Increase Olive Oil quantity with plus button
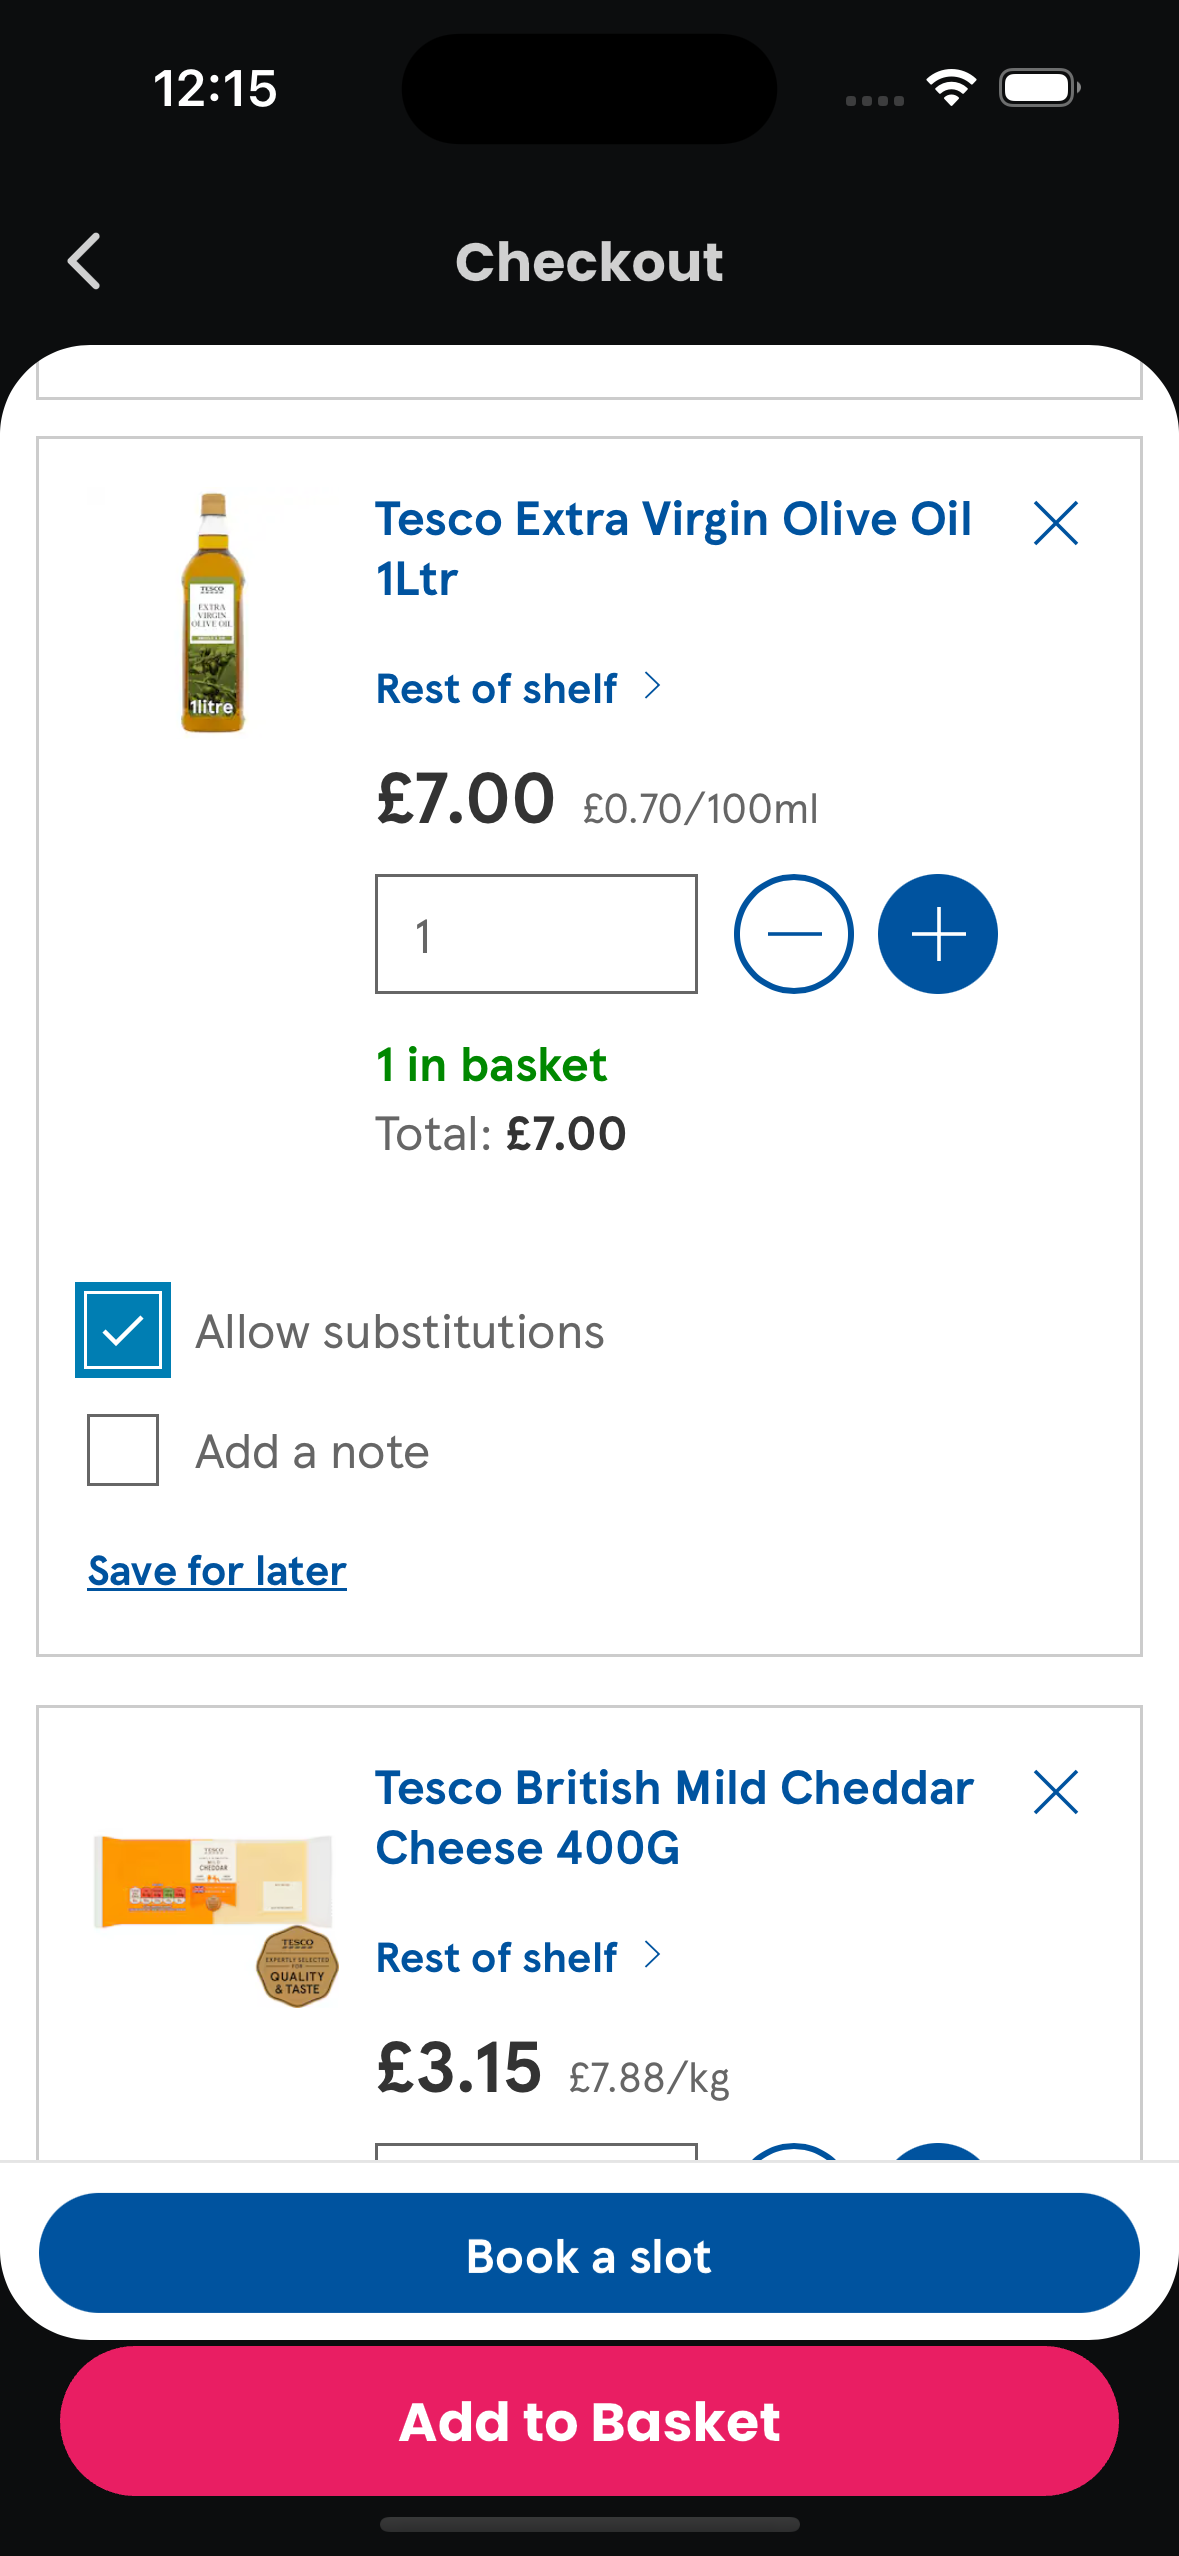1179x2556 pixels. [x=937, y=934]
